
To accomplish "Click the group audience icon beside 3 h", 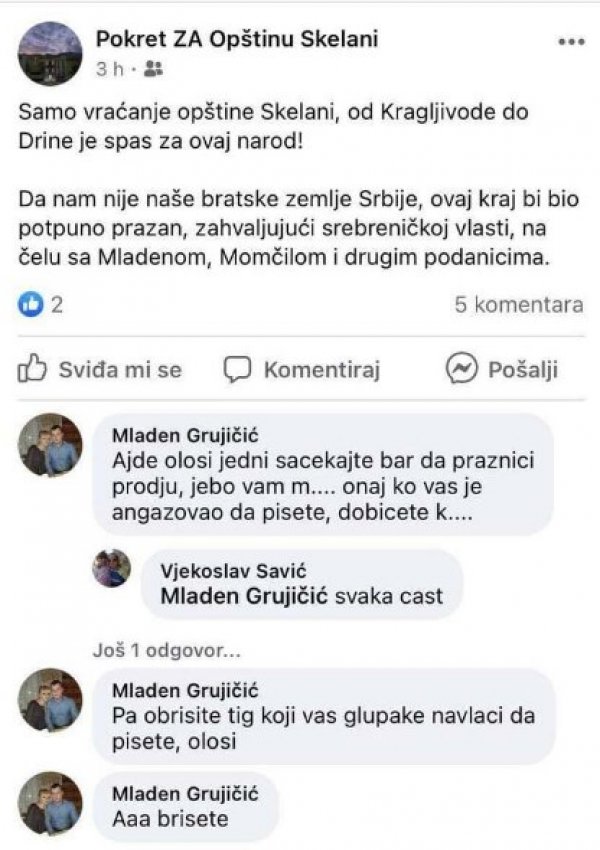I will tap(153, 70).
